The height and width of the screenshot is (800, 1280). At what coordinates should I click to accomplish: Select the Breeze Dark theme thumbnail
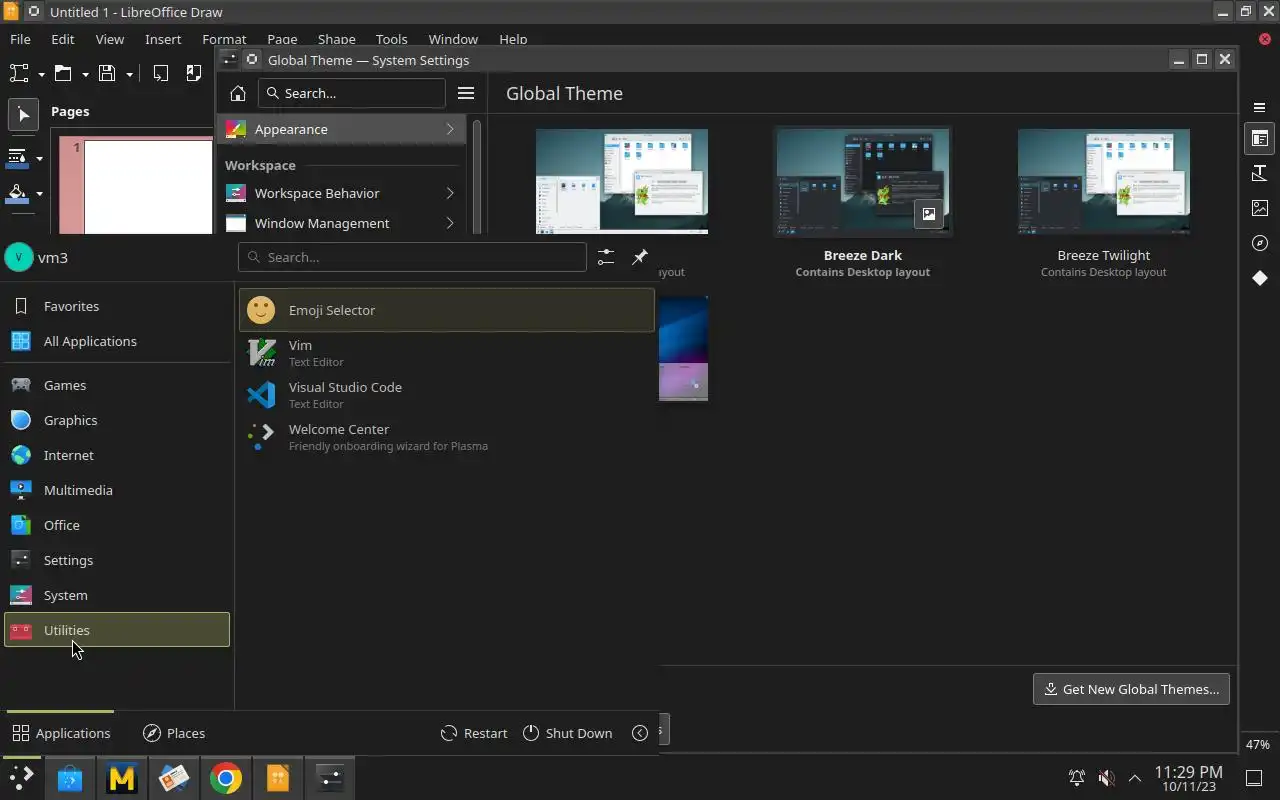point(863,181)
